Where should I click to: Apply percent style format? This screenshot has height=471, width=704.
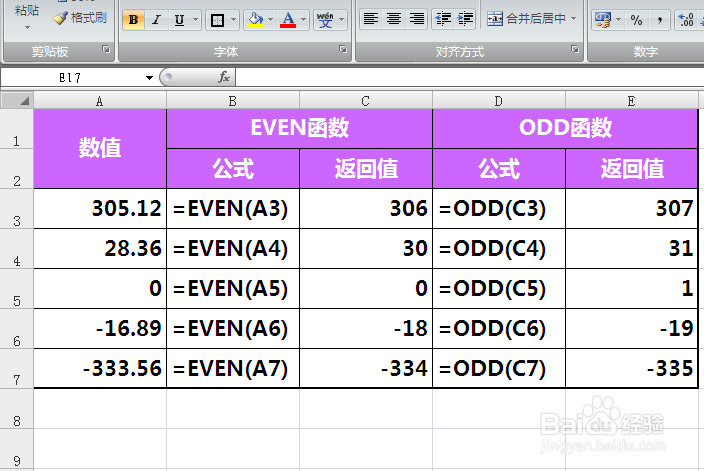(636, 20)
